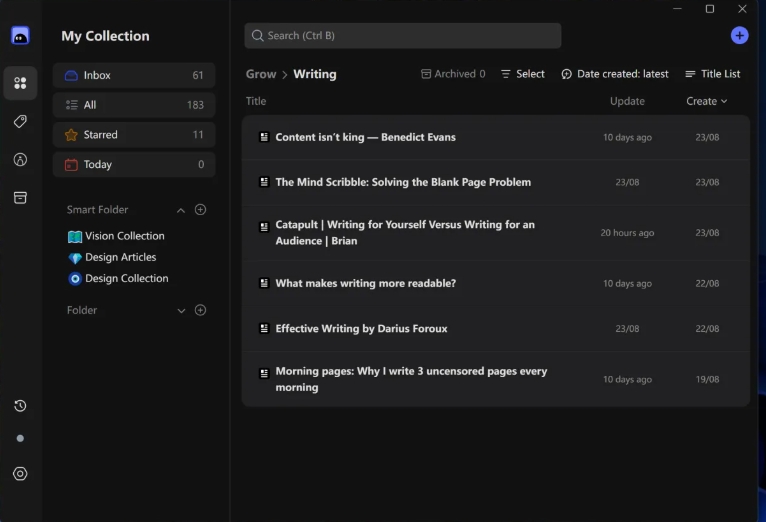Image resolution: width=766 pixels, height=522 pixels.
Task: Click the article icon for Effective Writing
Action: pyautogui.click(x=264, y=328)
